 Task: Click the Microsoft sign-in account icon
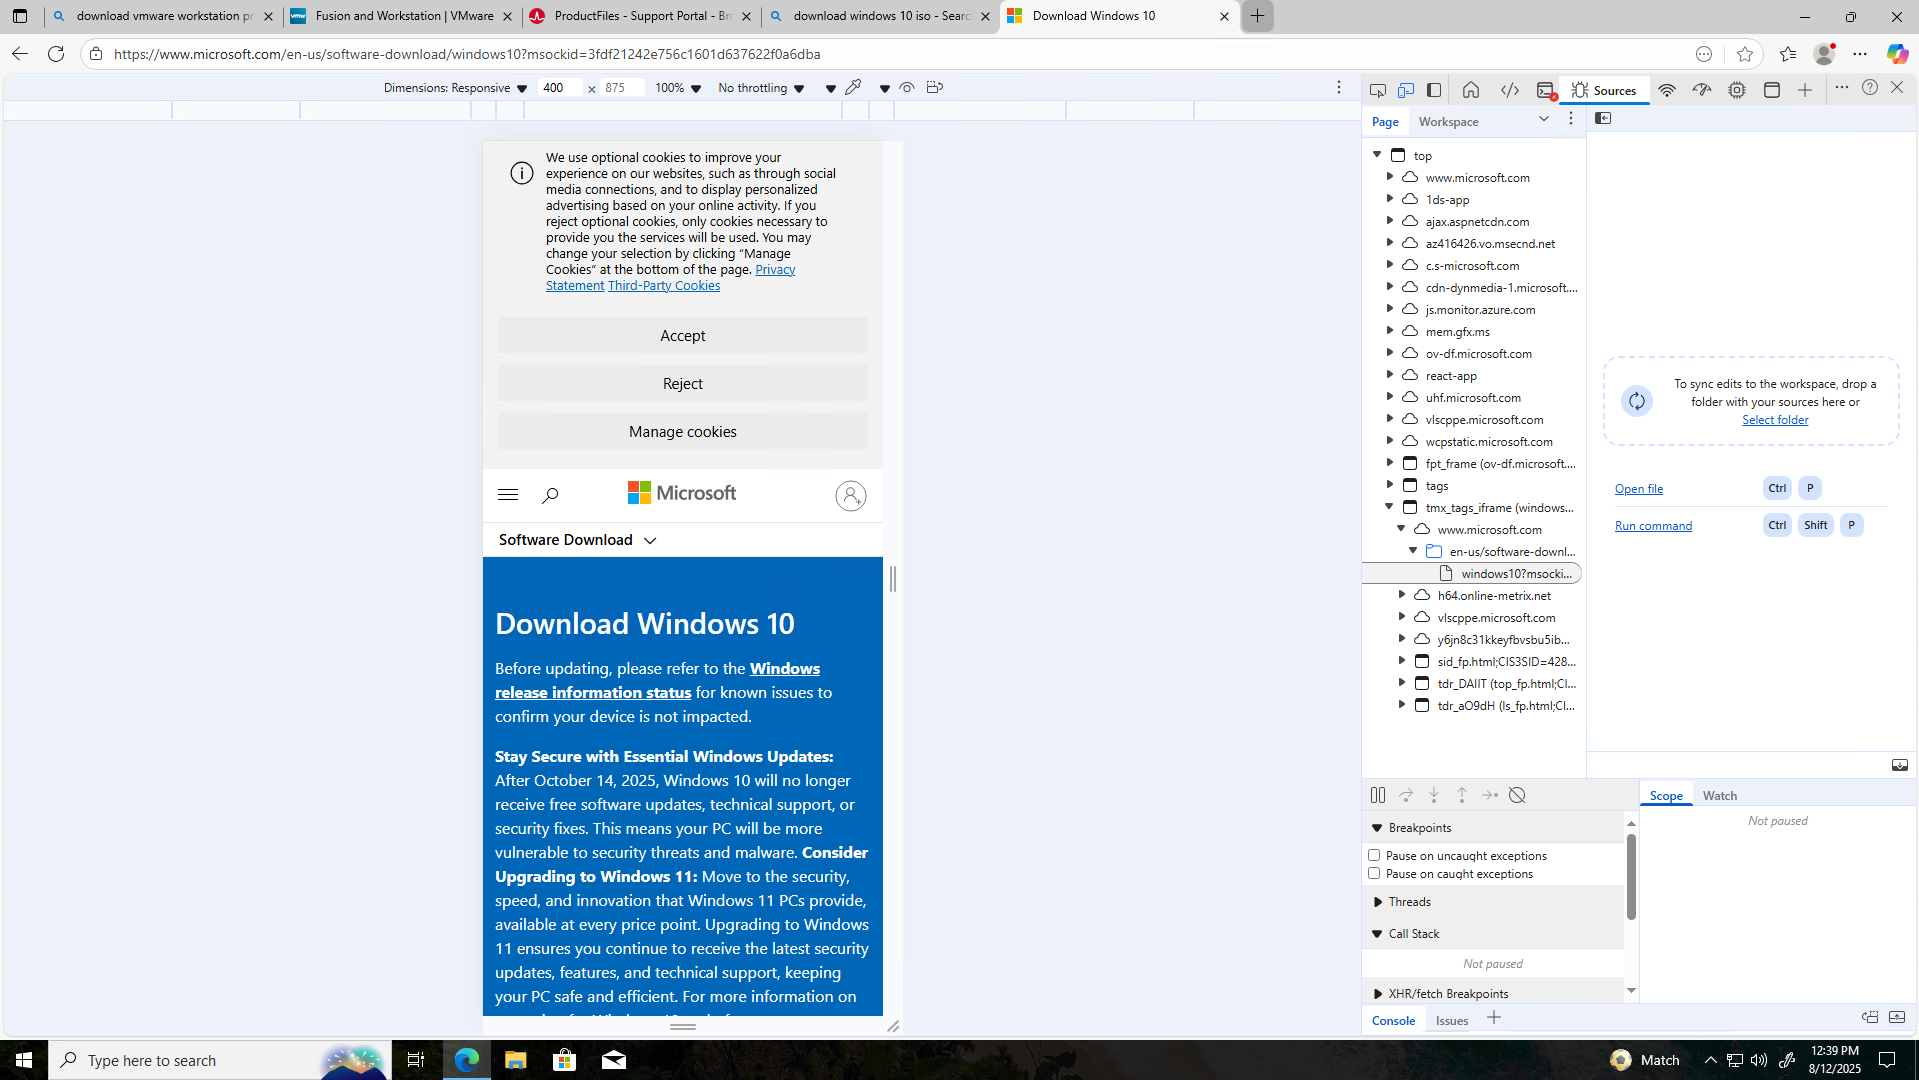(851, 496)
